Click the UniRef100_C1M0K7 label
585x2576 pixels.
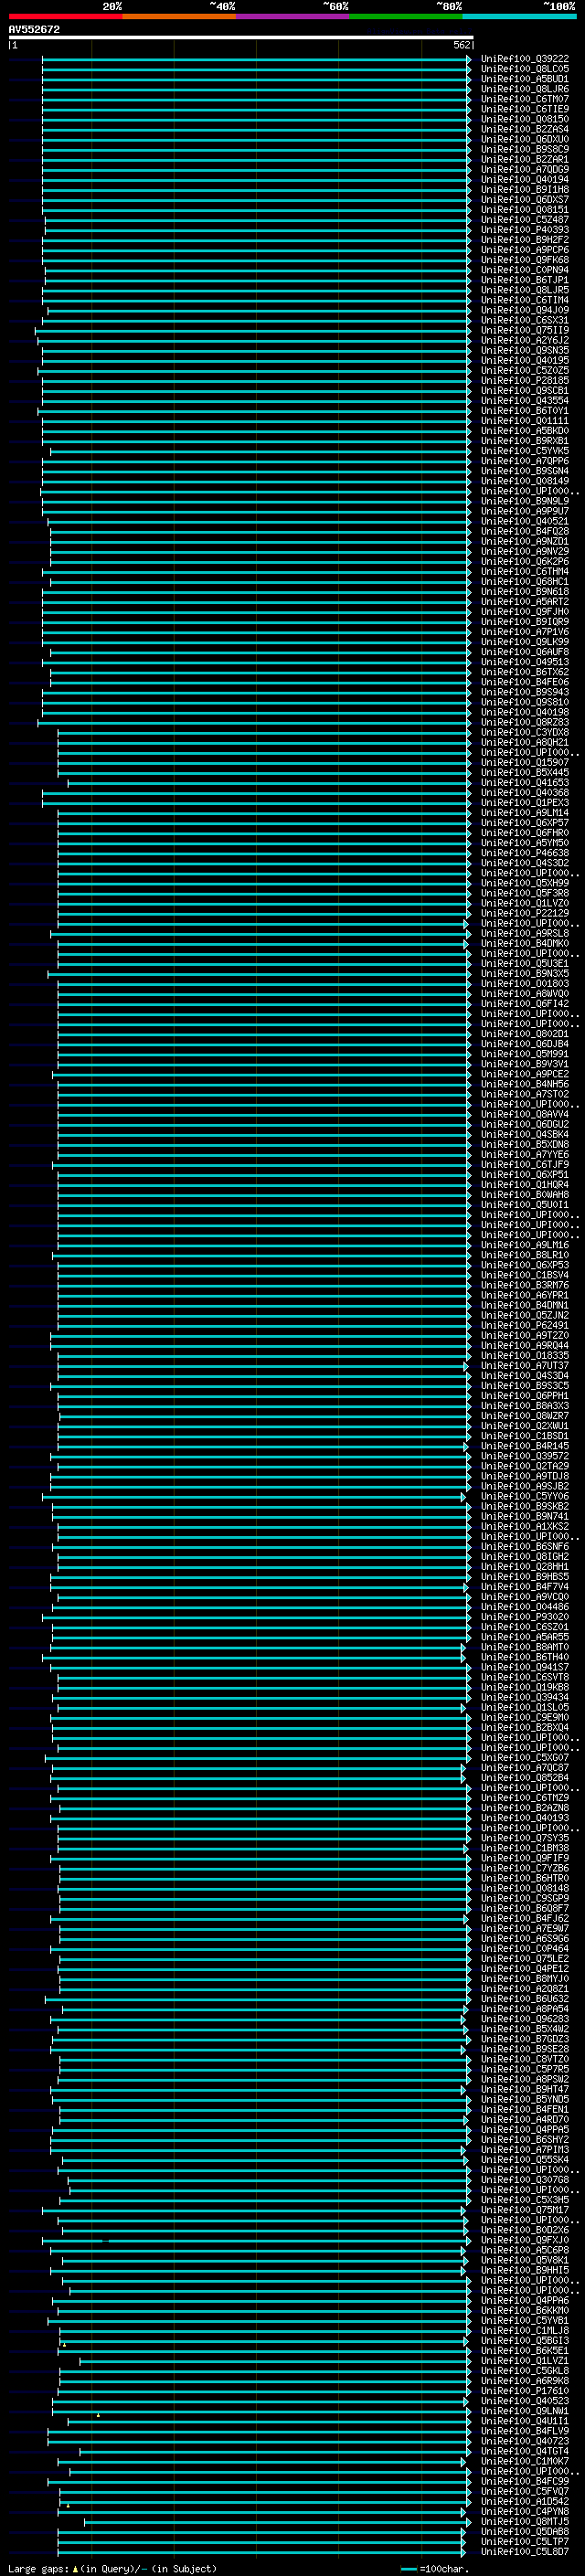[525, 2461]
